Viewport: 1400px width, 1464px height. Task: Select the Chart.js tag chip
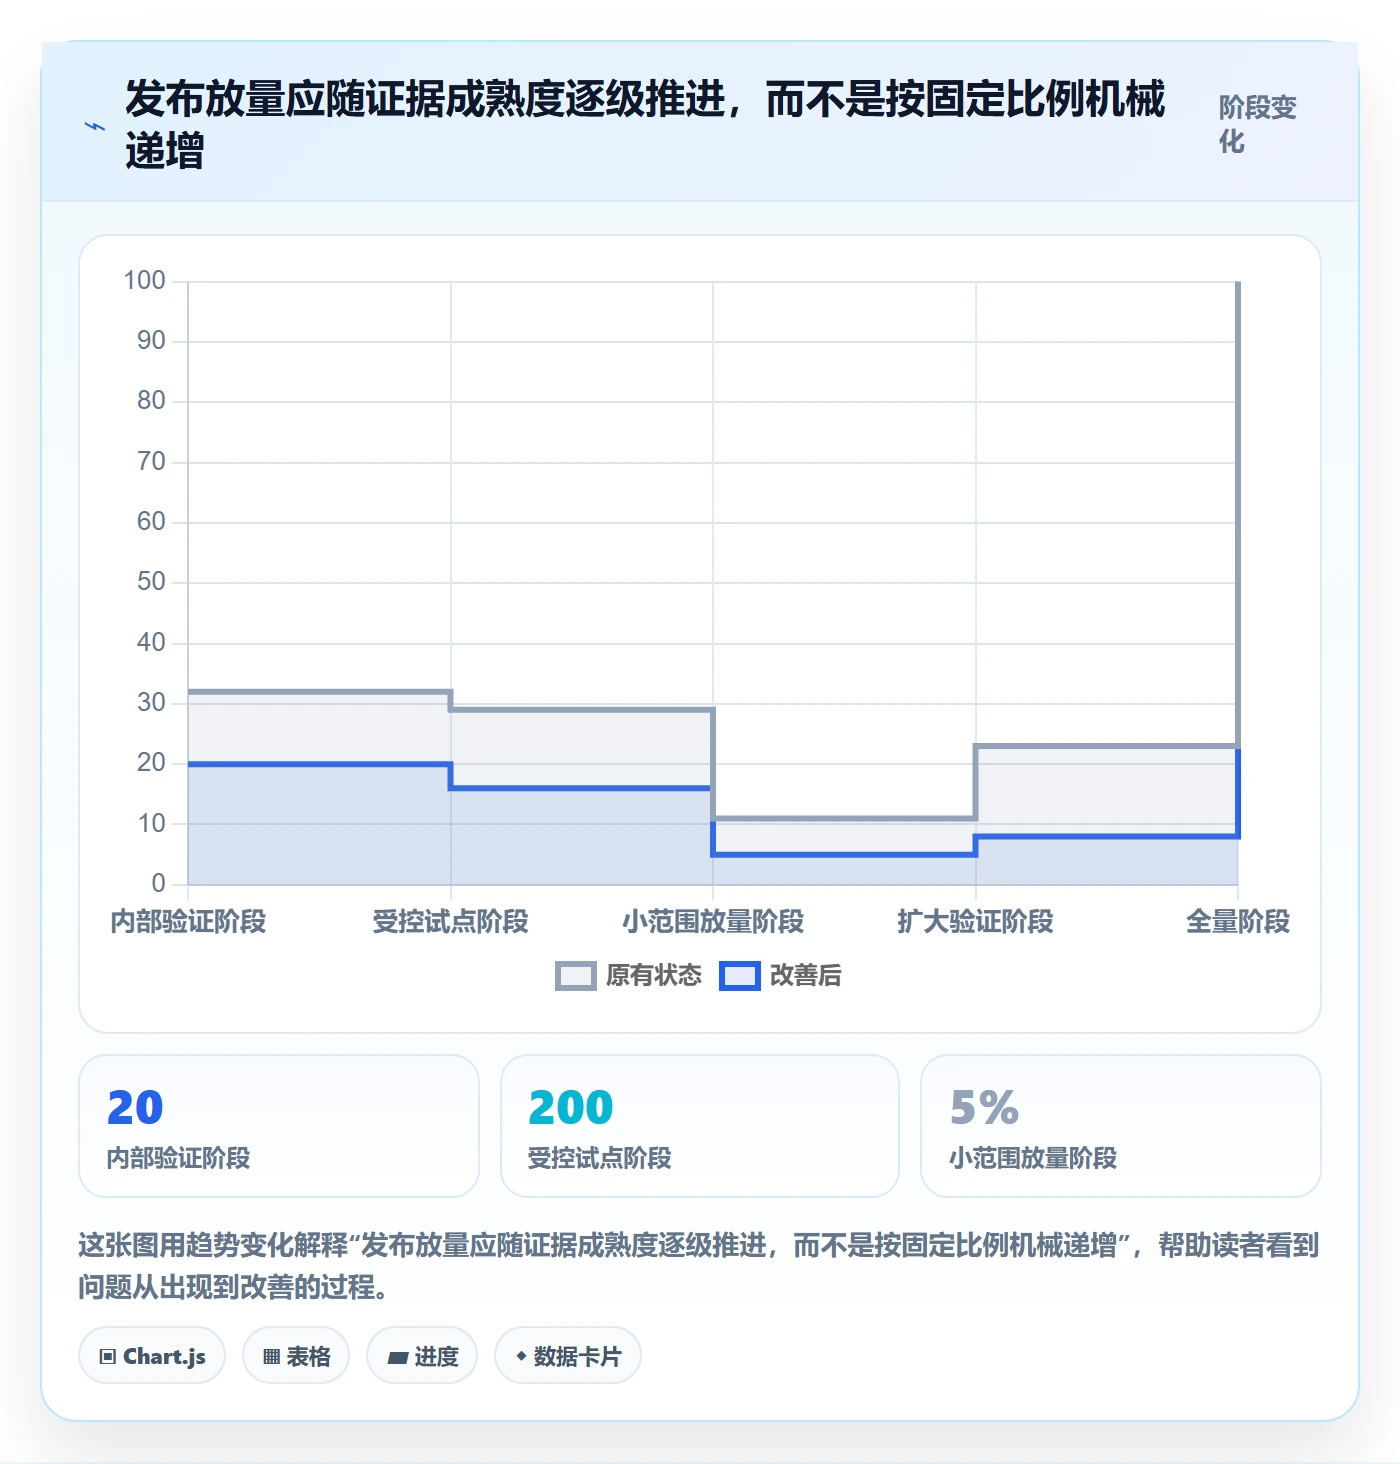click(152, 1356)
